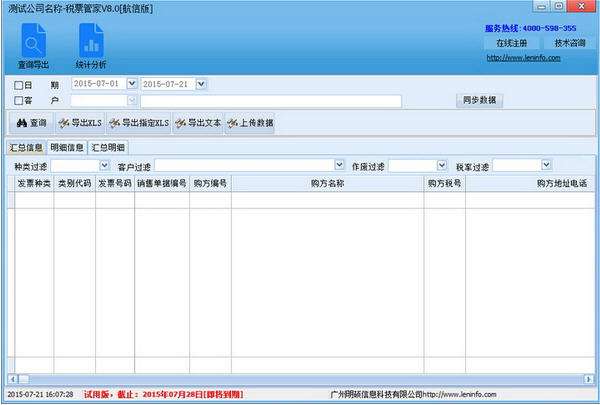Expand the 种类过滤 dropdown
This screenshot has width=600, height=405.
click(104, 165)
